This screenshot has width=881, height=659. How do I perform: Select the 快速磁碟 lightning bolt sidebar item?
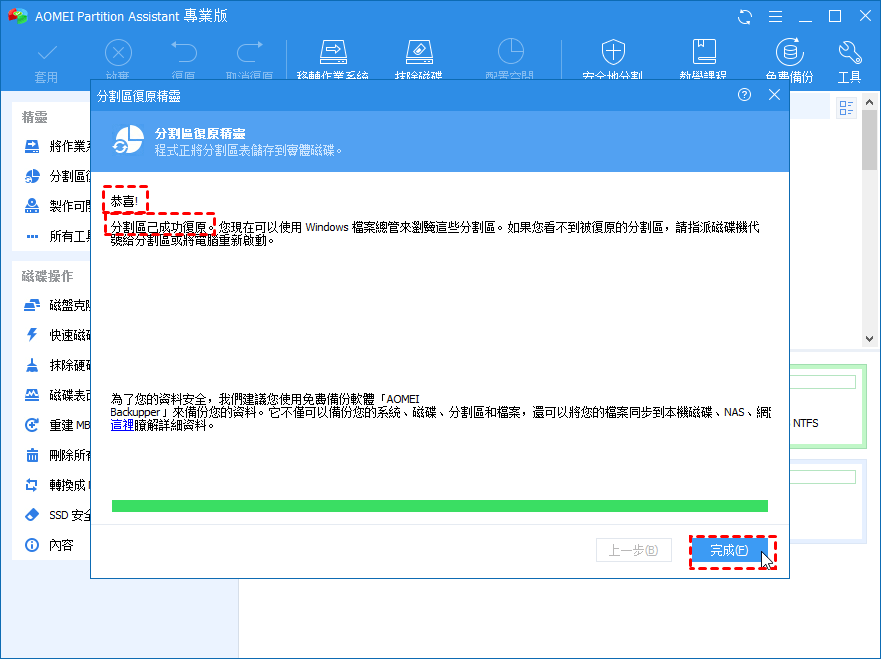(57, 335)
